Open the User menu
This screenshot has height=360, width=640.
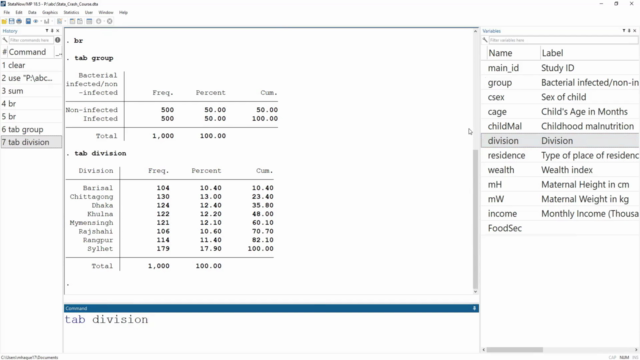pos(89,13)
